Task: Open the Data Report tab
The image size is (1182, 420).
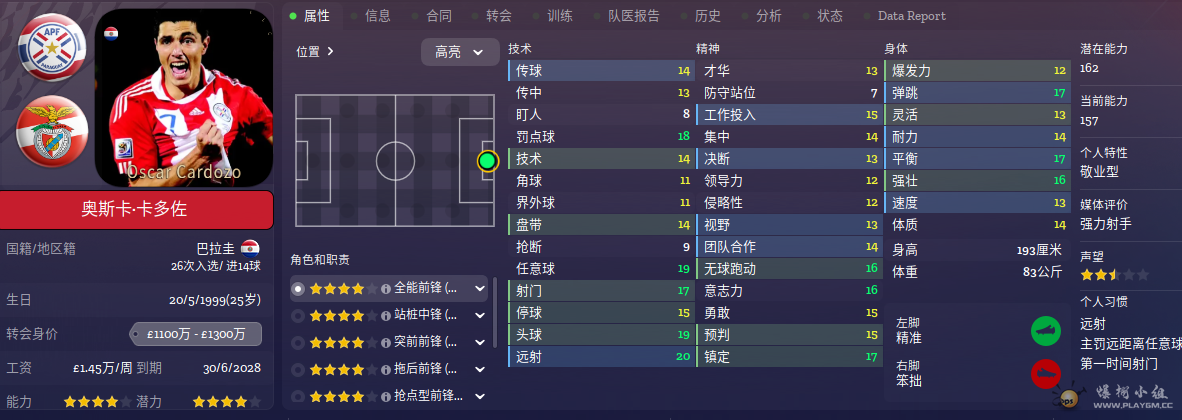Action: pyautogui.click(x=911, y=16)
